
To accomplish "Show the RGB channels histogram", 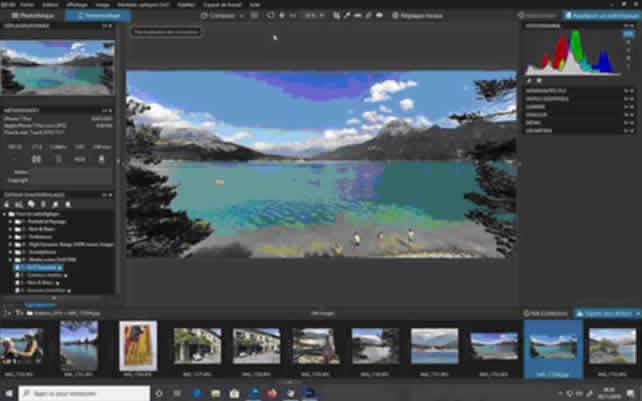I will point(628,34).
